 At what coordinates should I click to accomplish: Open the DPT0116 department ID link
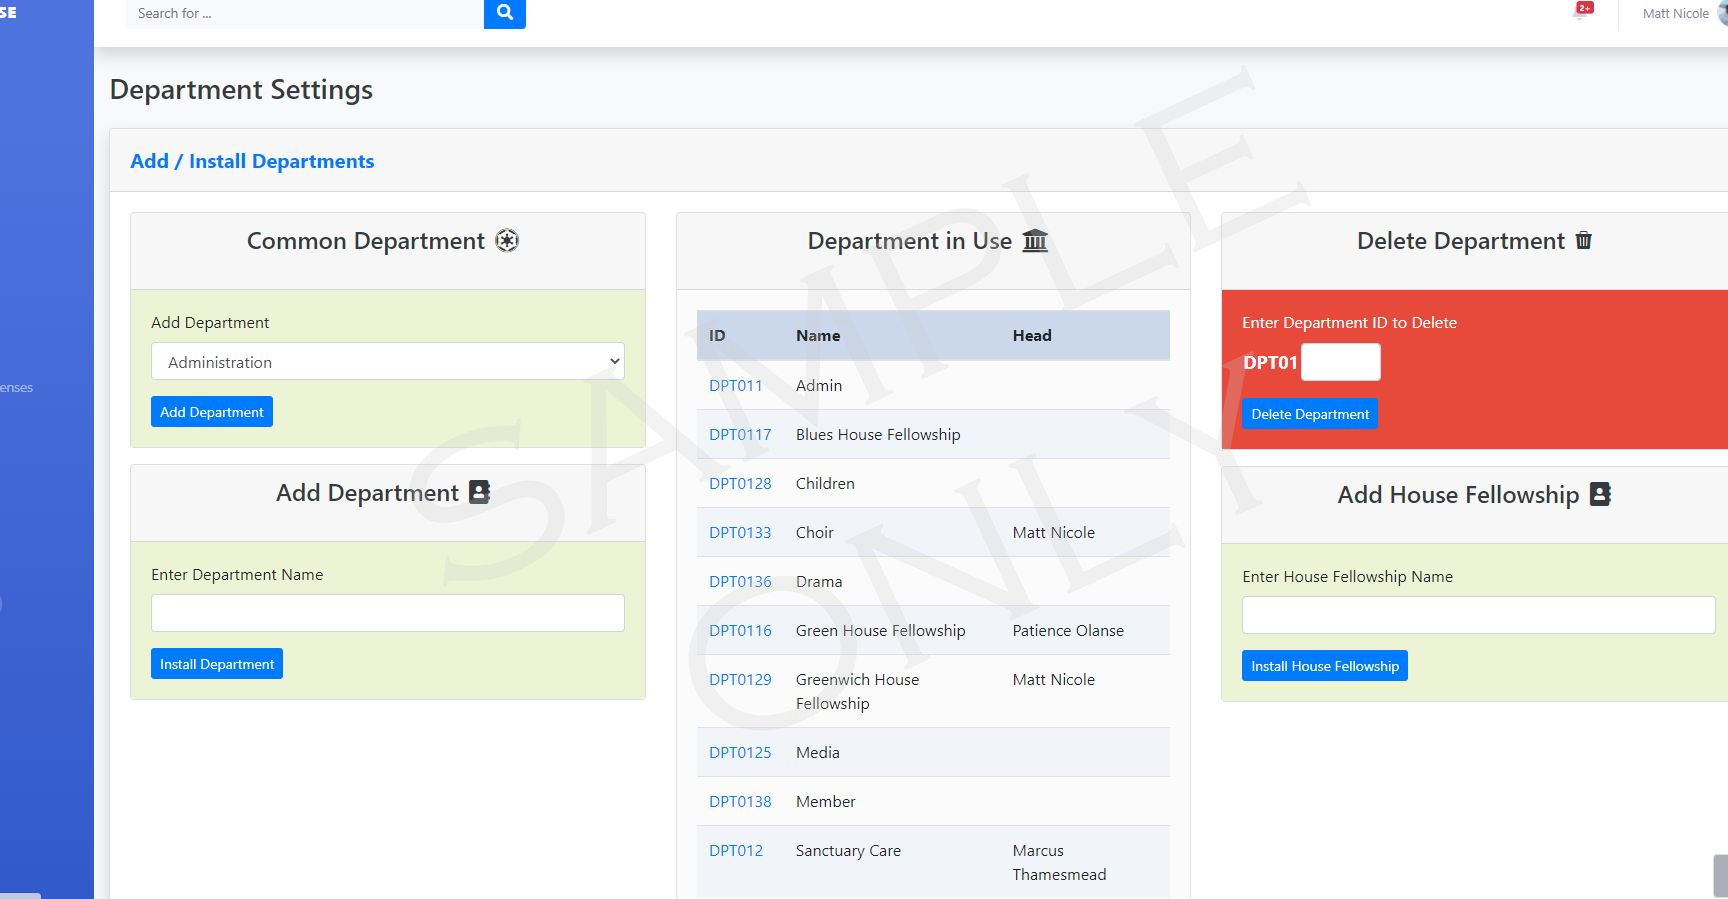point(740,631)
